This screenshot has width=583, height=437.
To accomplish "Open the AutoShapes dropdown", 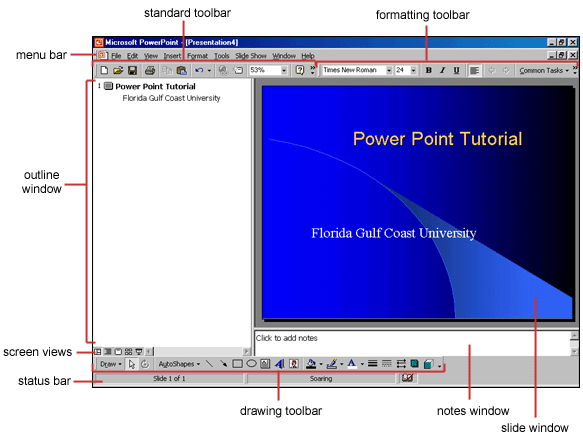I will 179,364.
